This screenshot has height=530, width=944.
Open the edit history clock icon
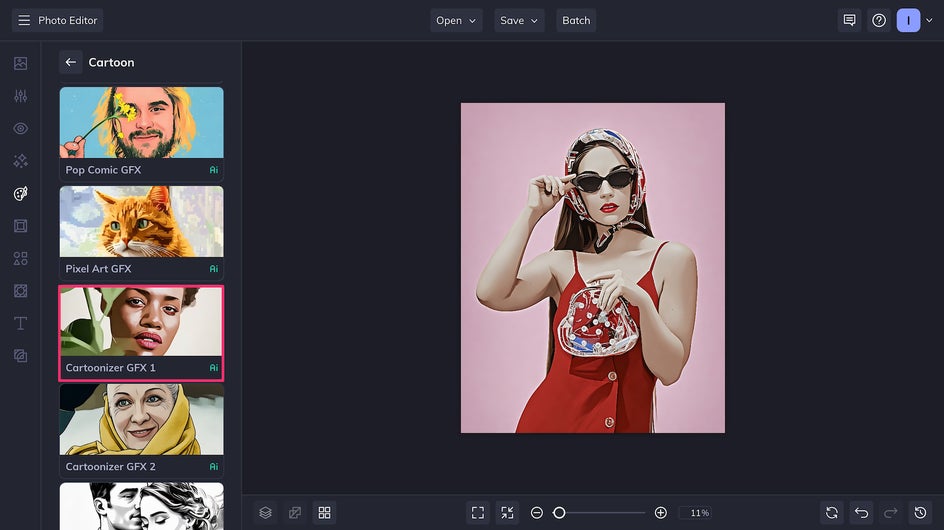coord(921,513)
